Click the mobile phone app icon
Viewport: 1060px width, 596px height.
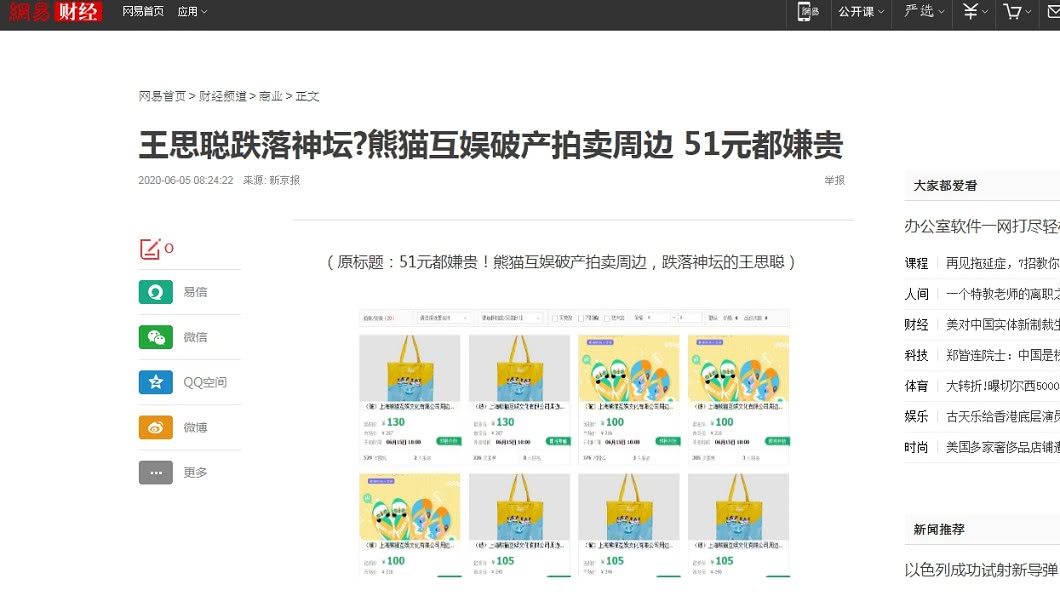[x=807, y=11]
